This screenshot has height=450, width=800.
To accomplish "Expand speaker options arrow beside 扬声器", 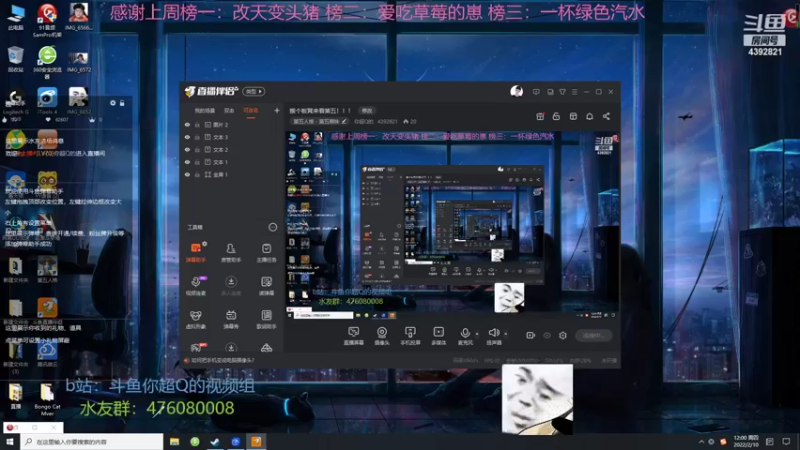I will [x=506, y=334].
